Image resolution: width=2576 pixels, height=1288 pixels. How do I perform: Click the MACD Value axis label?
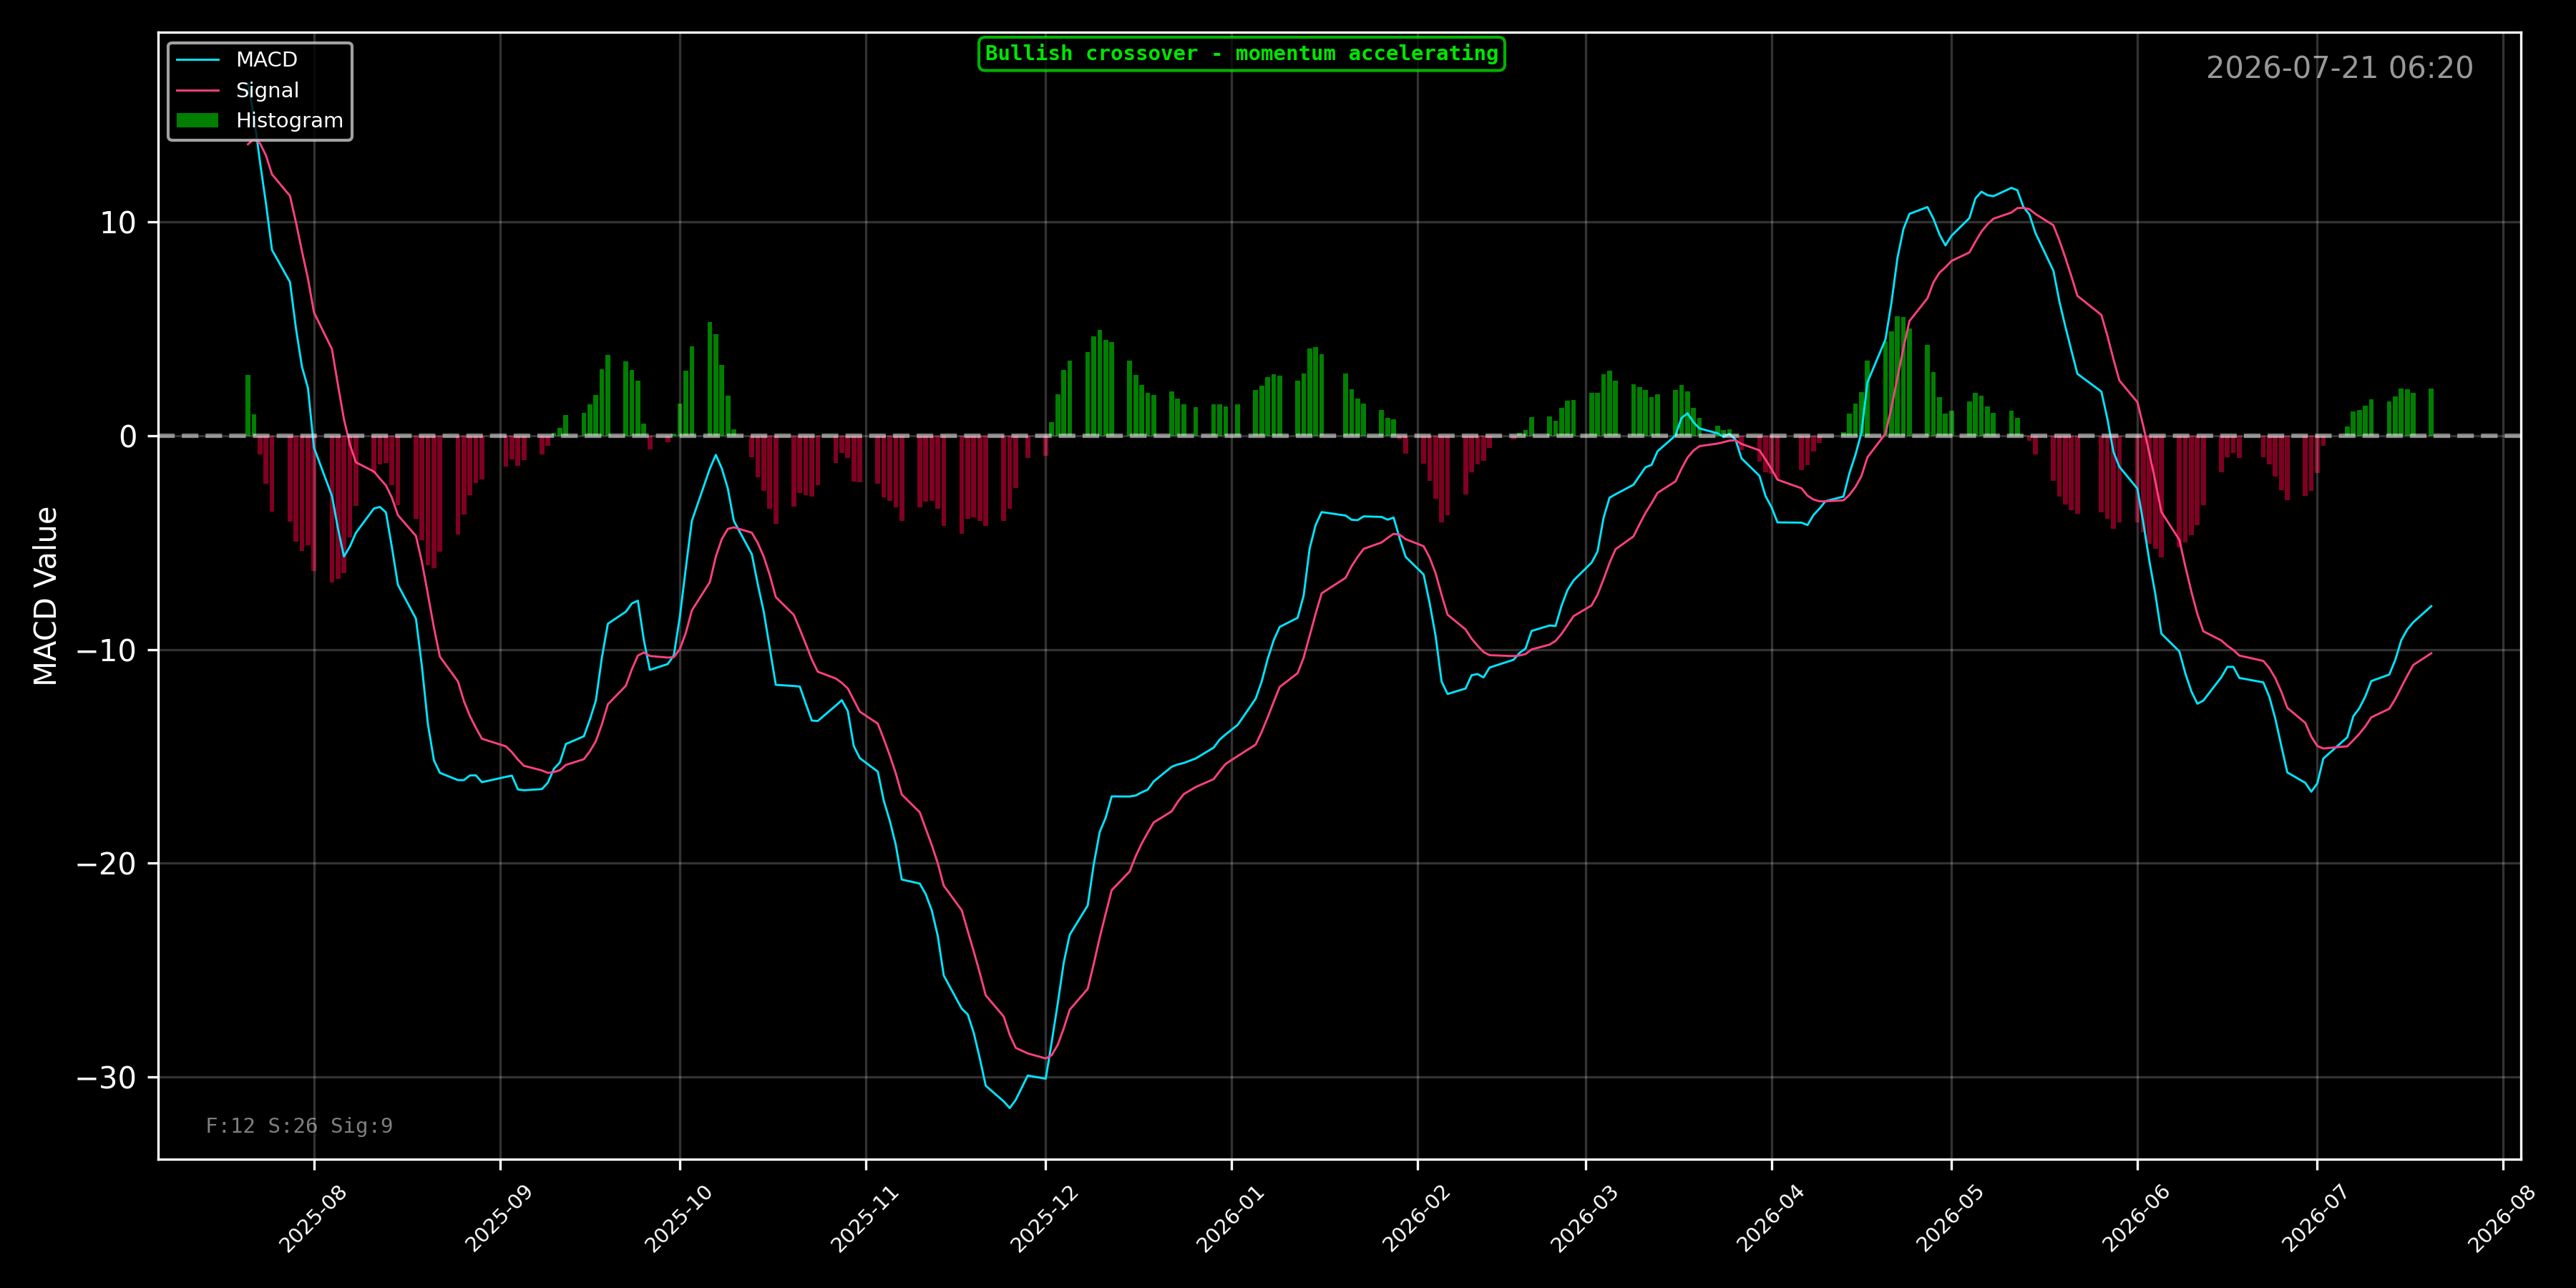pos(46,596)
